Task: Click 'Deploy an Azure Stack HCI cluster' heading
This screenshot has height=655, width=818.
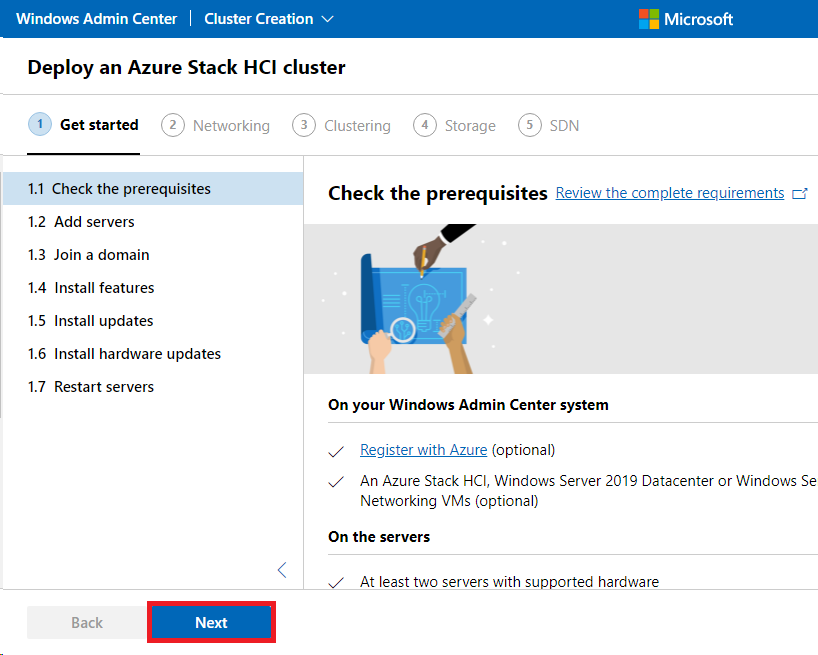Action: click(x=186, y=67)
